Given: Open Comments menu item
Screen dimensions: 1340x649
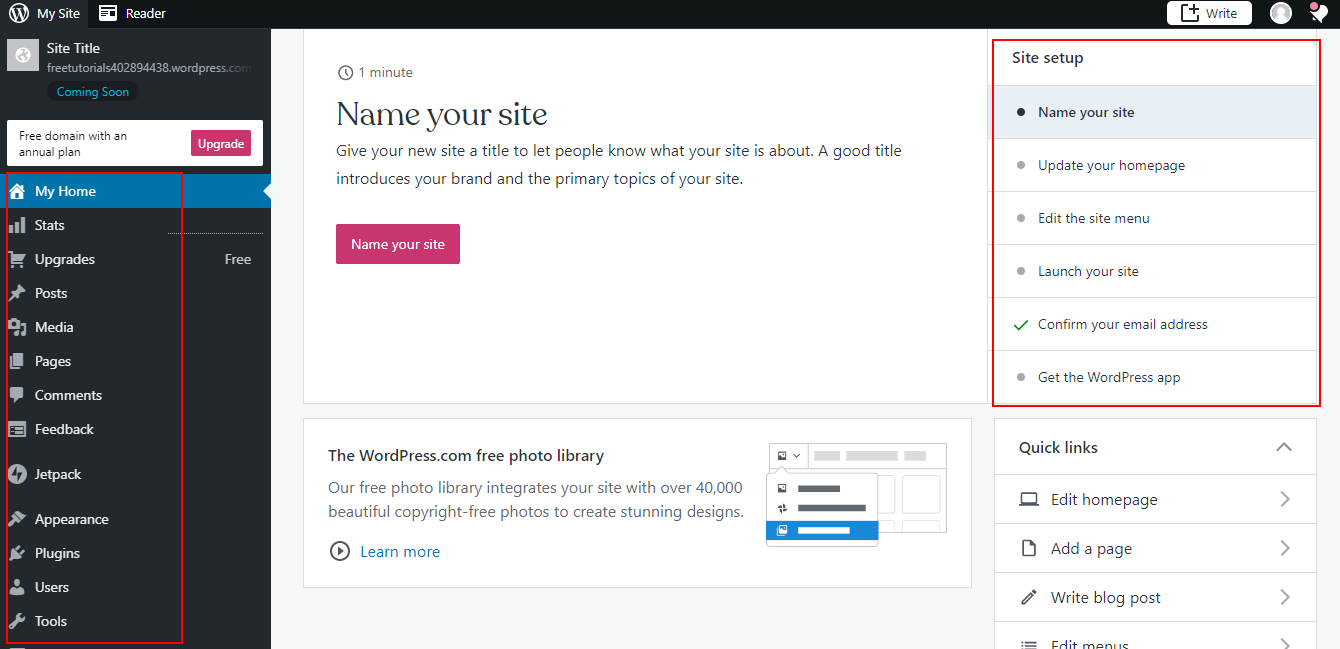Looking at the screenshot, I should (135, 395).
